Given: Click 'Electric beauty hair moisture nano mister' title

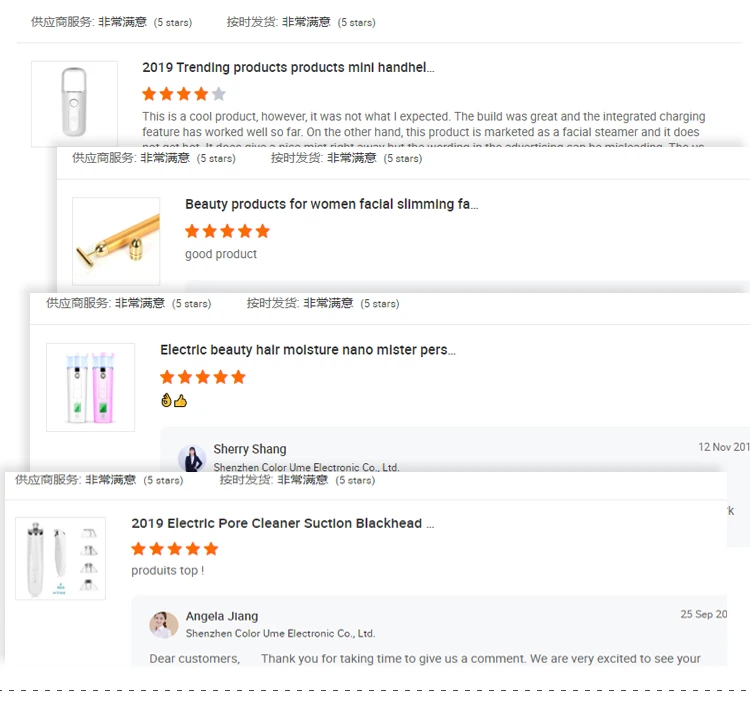Looking at the screenshot, I should 307,350.
